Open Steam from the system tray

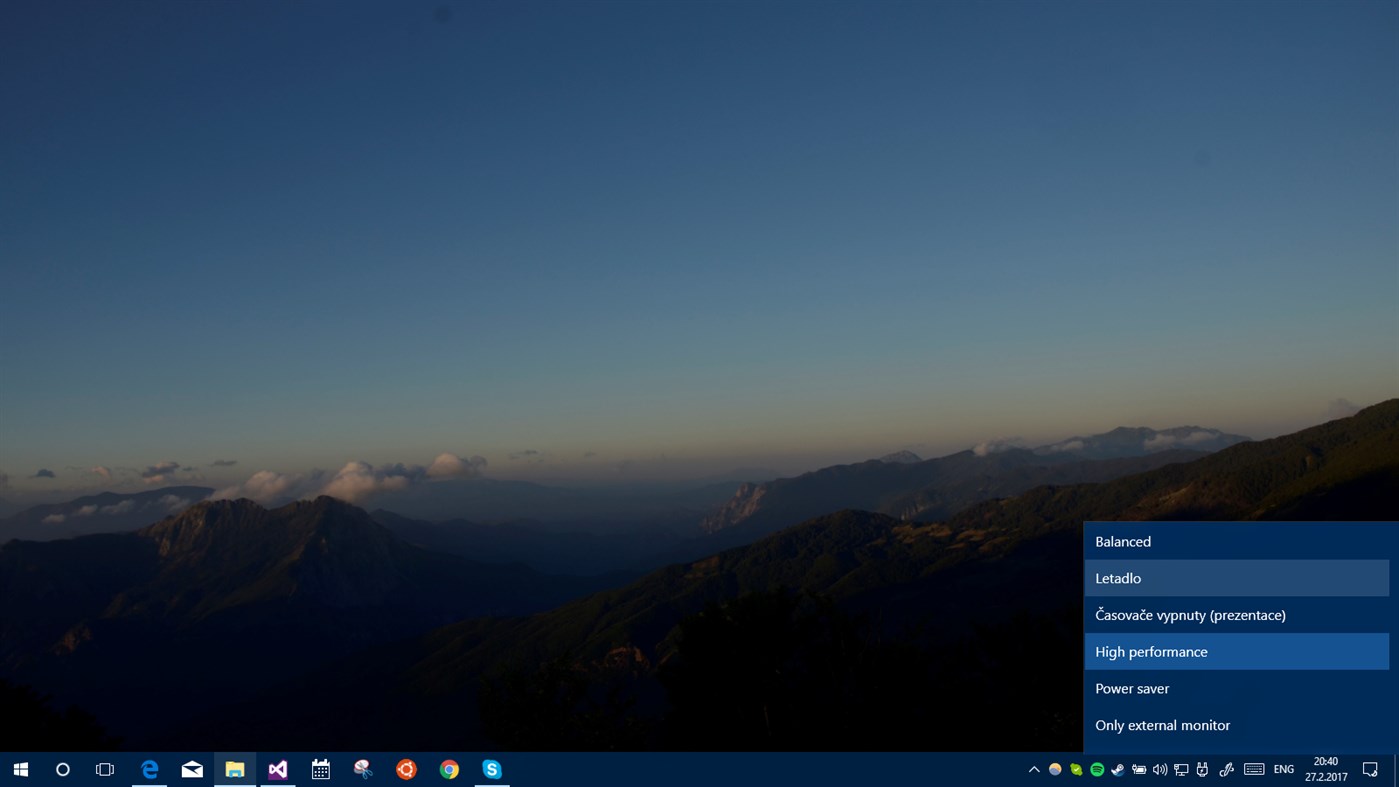click(x=1117, y=769)
